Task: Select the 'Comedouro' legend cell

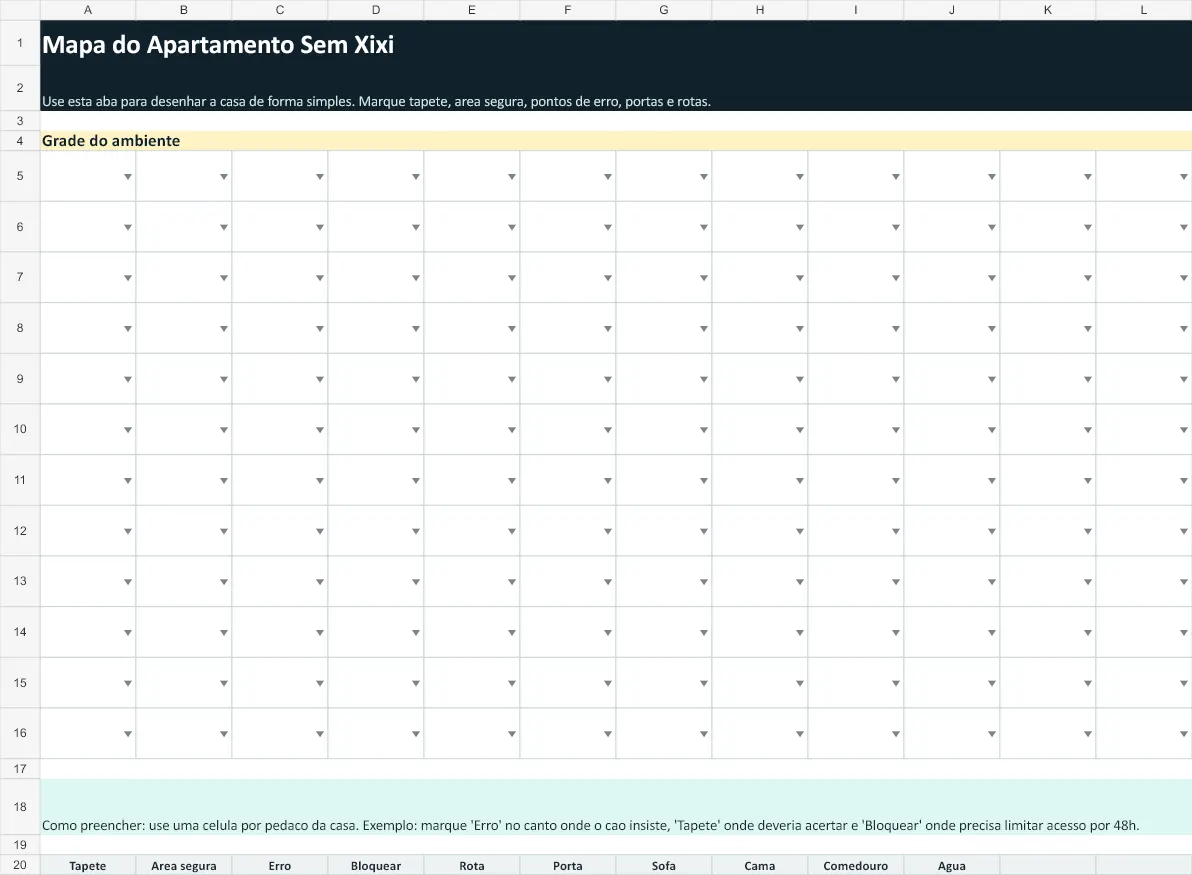Action: click(856, 866)
